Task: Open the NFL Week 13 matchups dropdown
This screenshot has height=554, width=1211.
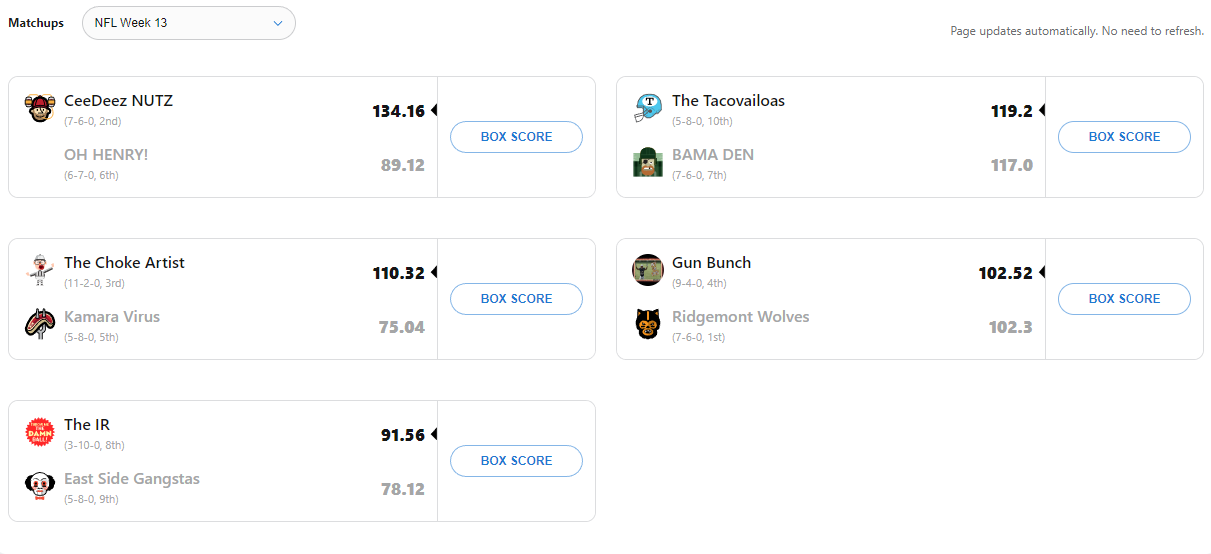Action: tap(188, 23)
